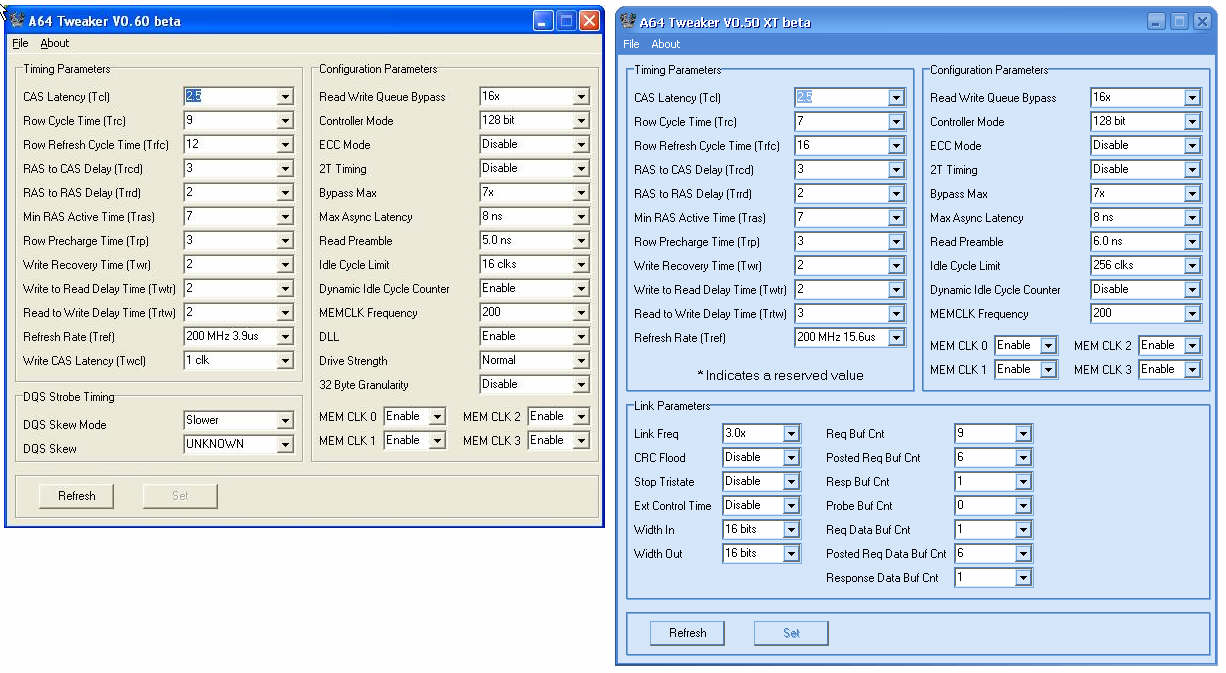Click Refresh button in V0.60 beta window
The width and height of the screenshot is (1226, 673).
(x=77, y=496)
